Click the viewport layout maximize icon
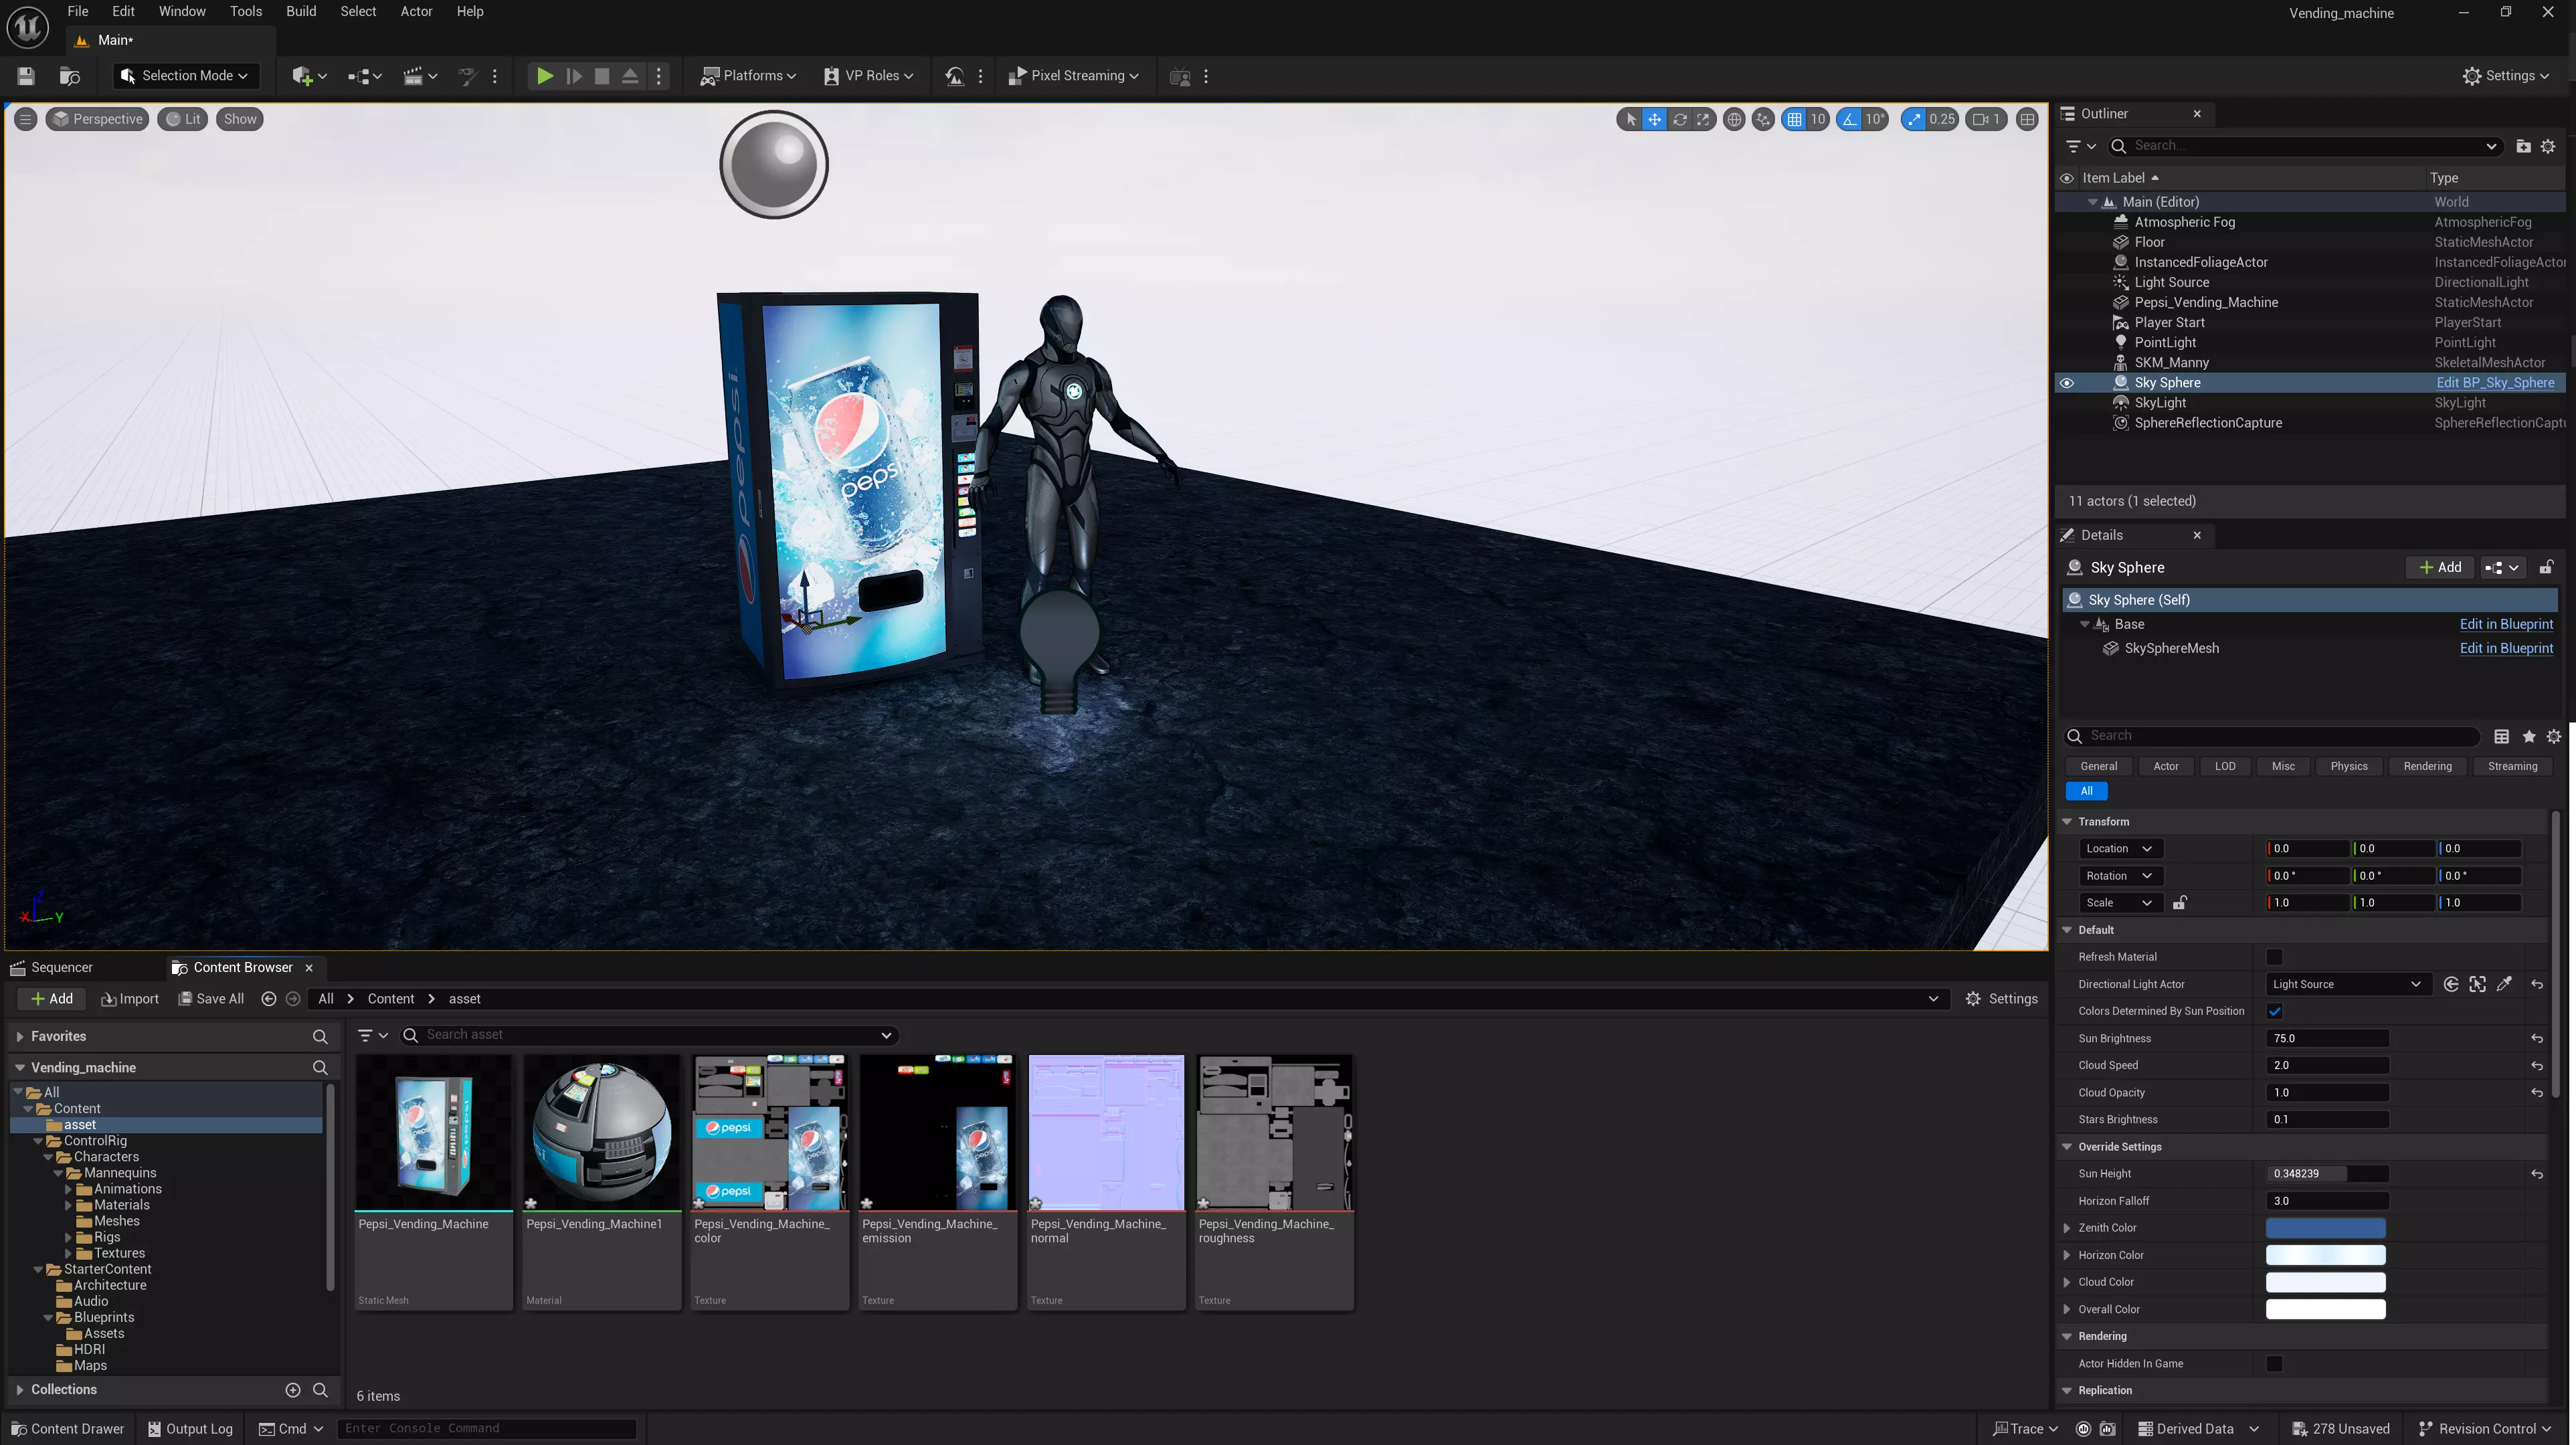The height and width of the screenshot is (1445, 2576). coord(2027,119)
